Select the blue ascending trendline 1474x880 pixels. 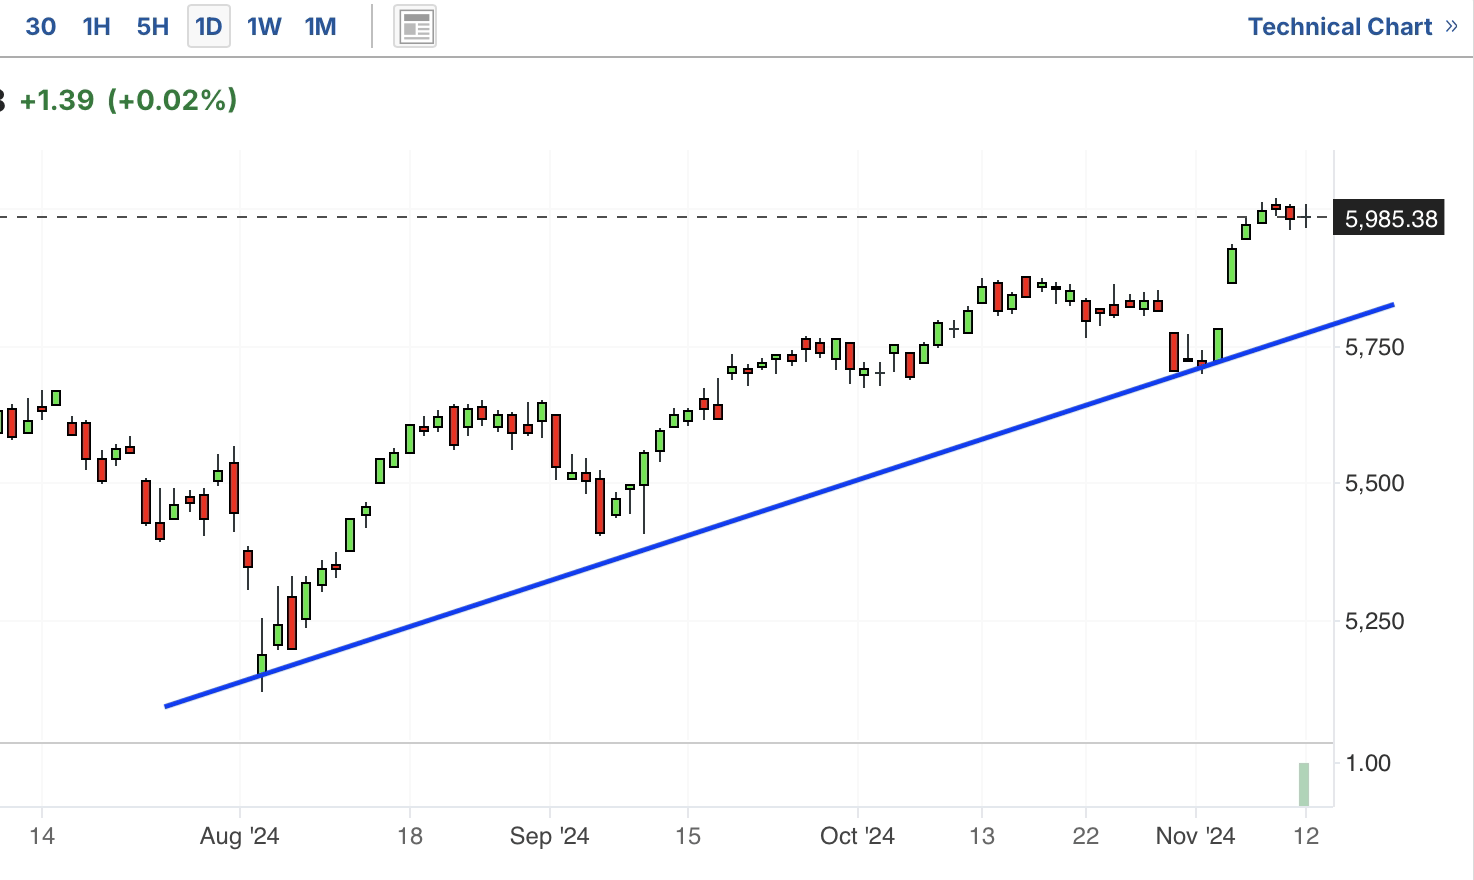pyautogui.click(x=780, y=505)
